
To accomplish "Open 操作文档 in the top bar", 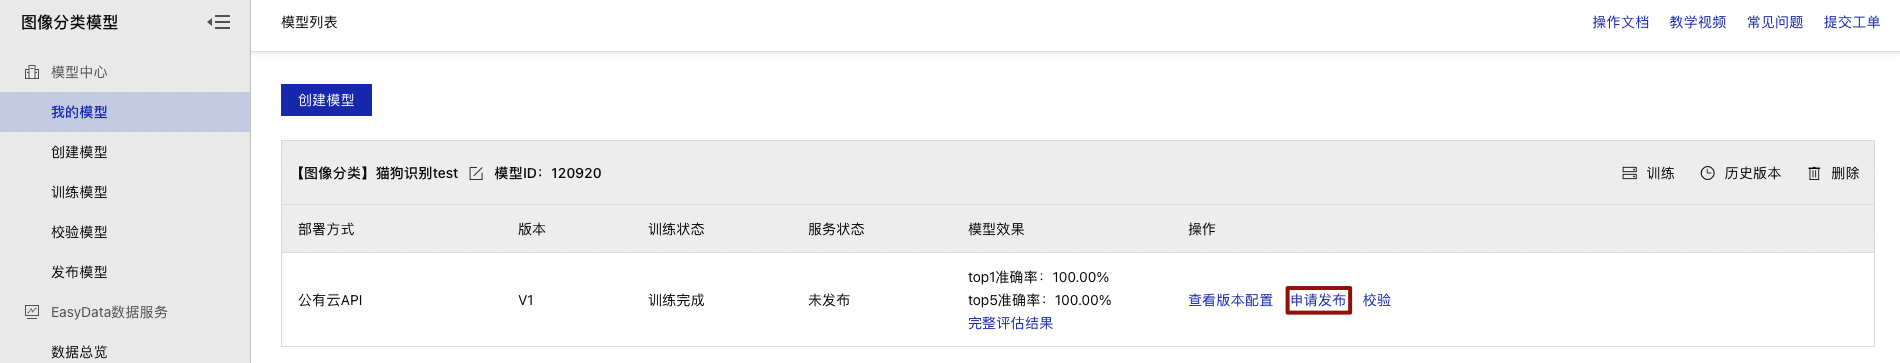I will 1621,22.
